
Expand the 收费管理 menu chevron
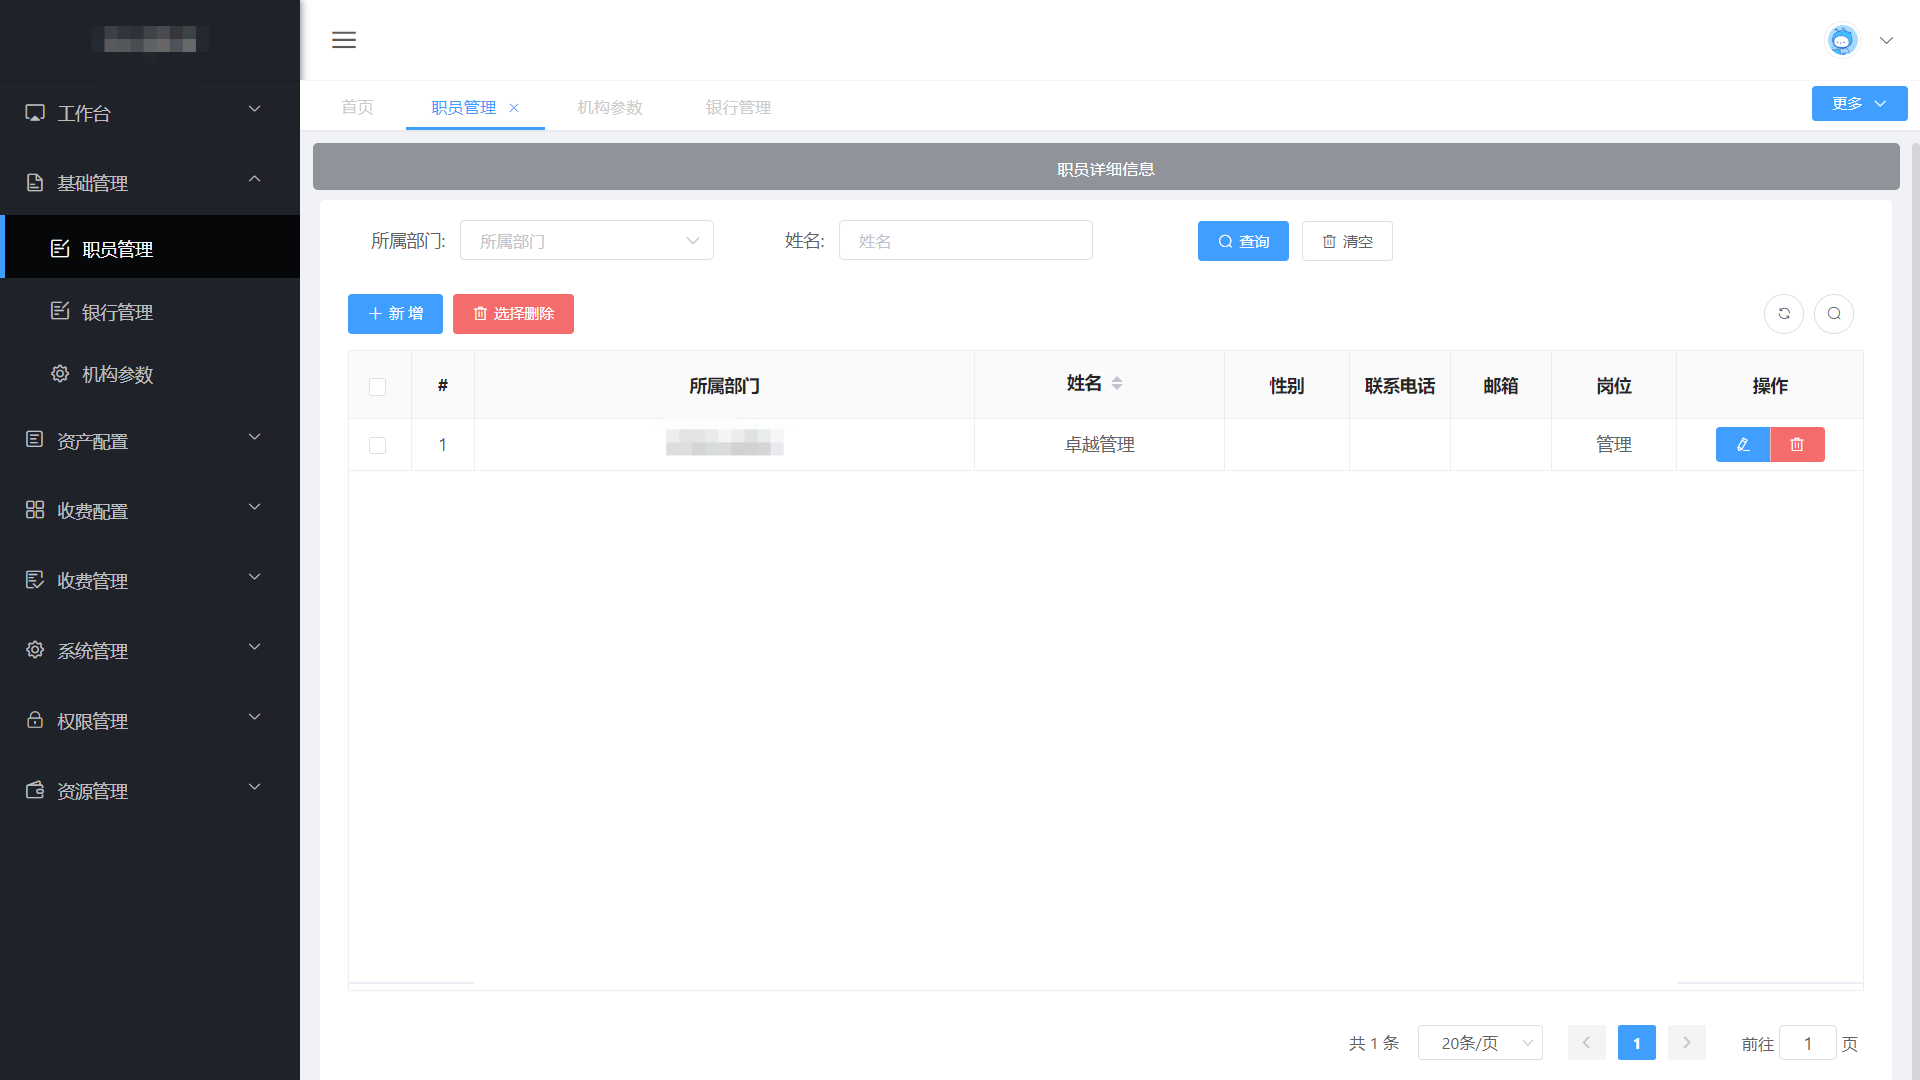[255, 577]
